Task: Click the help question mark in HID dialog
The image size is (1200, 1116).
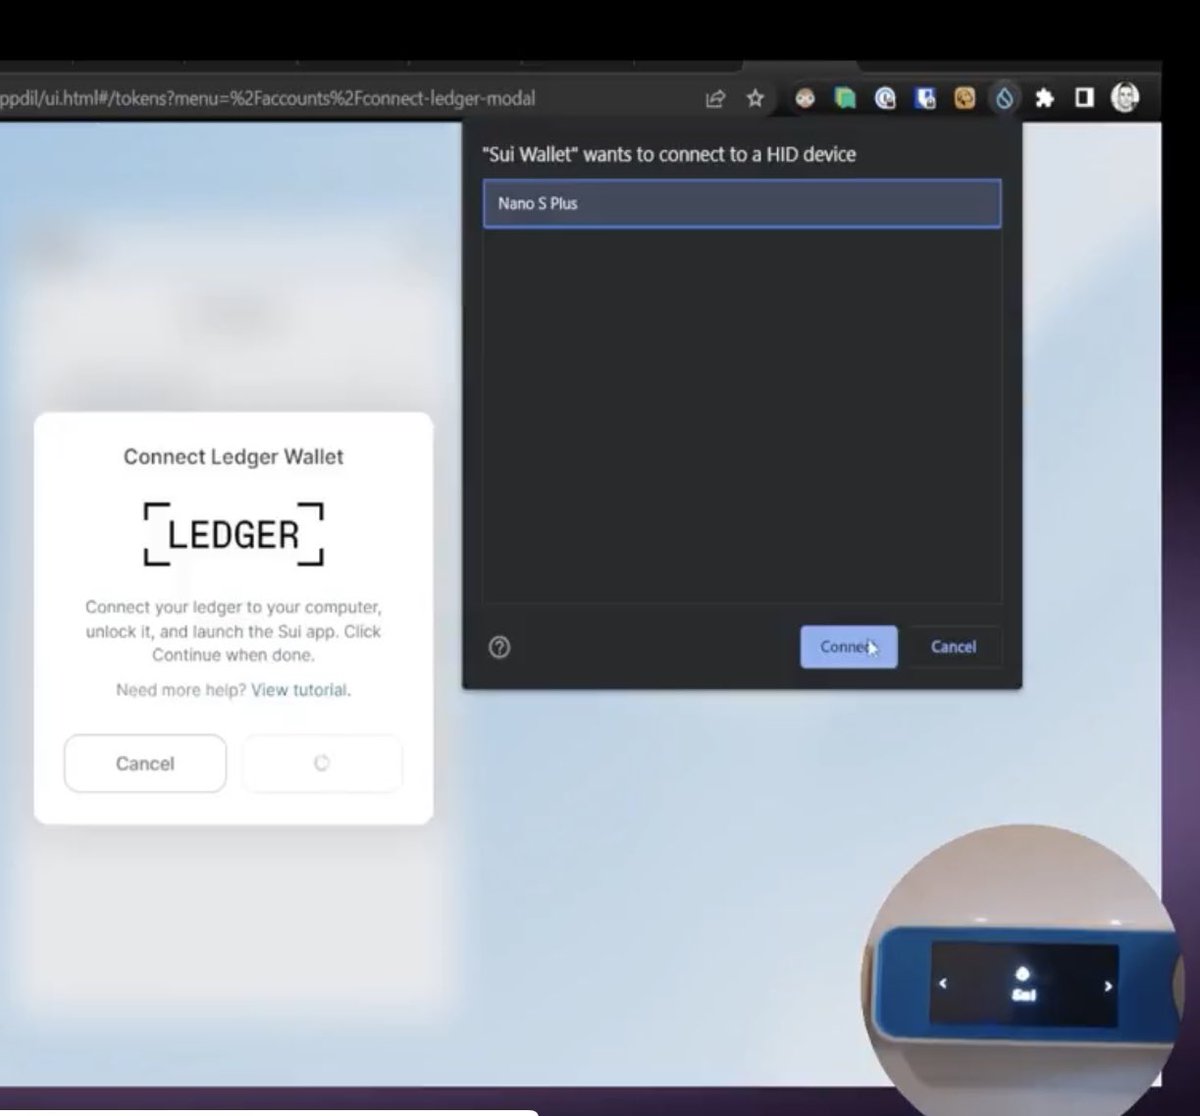Action: (x=500, y=647)
